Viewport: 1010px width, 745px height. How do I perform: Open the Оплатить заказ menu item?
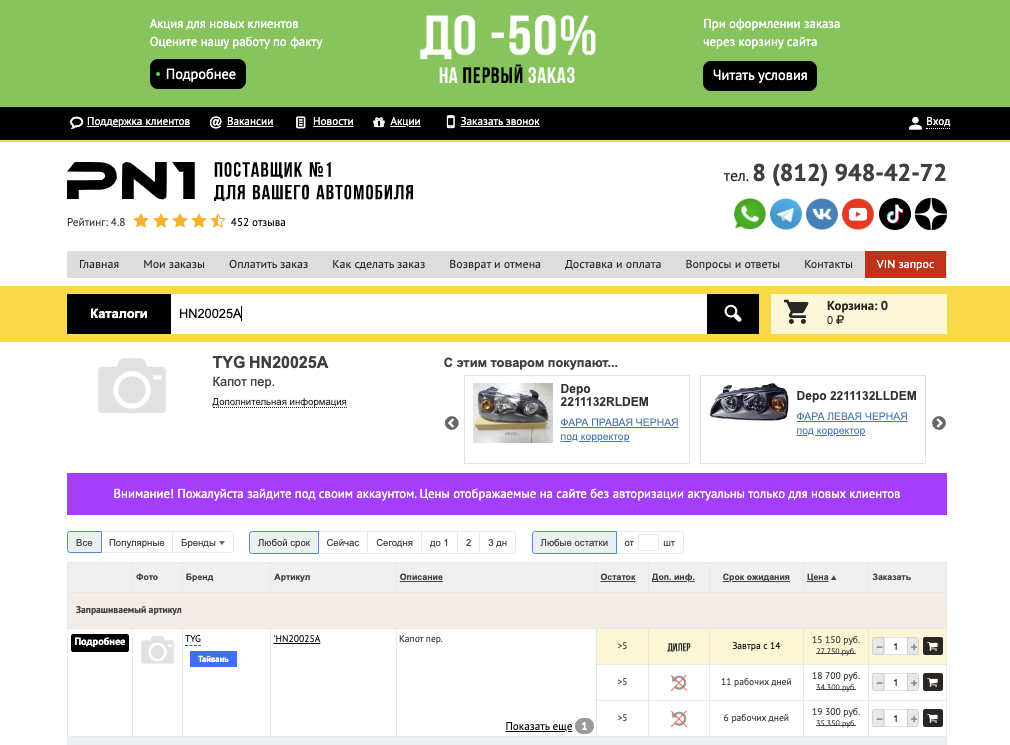(x=269, y=264)
